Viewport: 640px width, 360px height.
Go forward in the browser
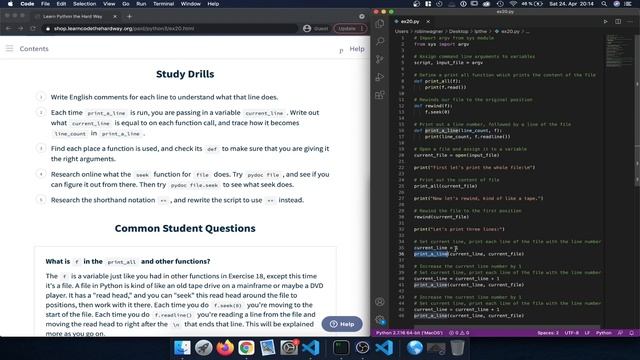tap(20, 29)
